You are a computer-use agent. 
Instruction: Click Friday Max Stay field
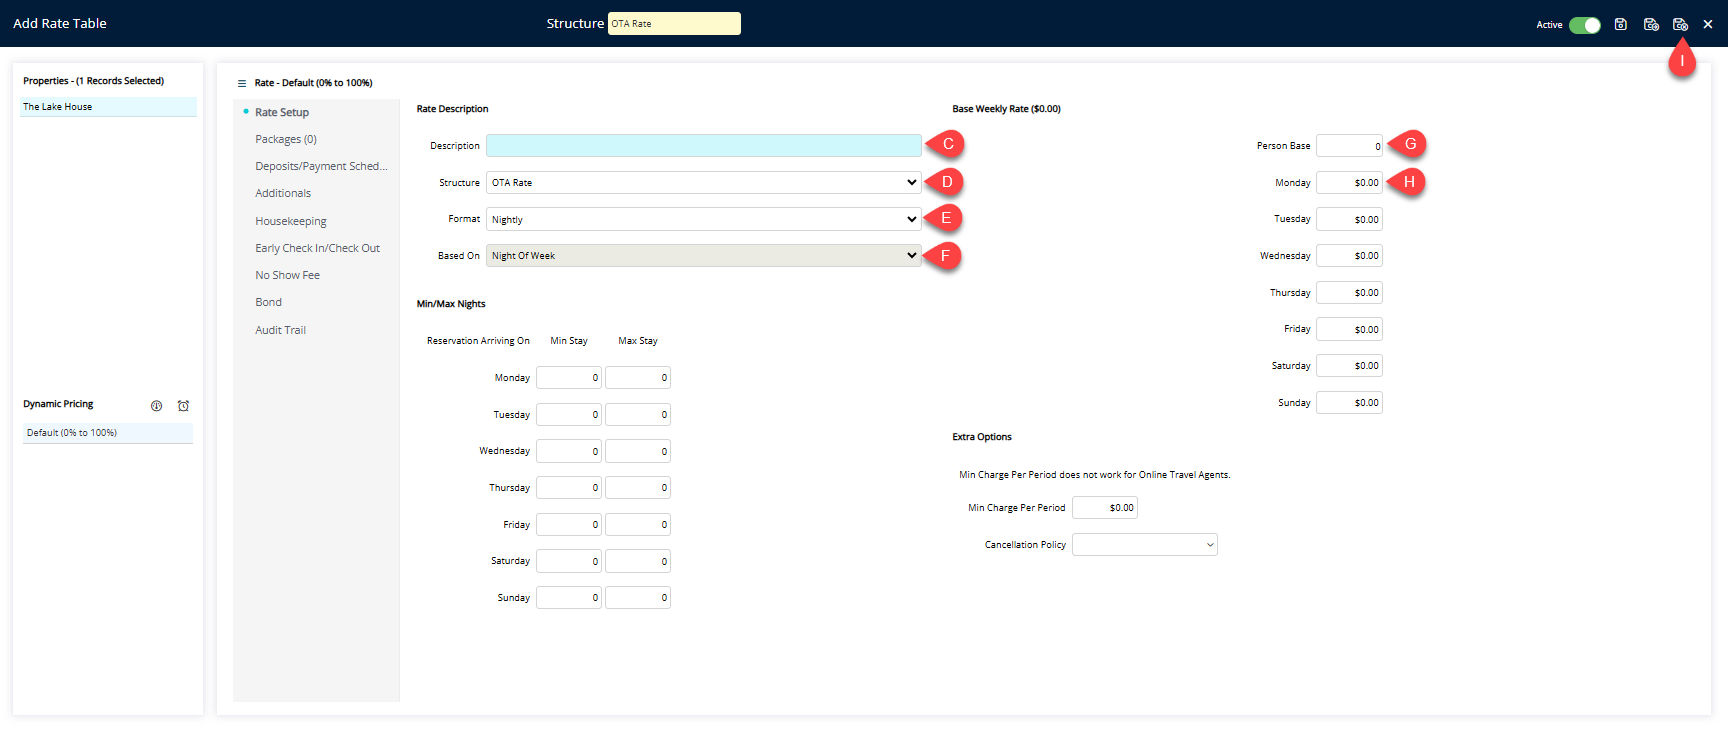pos(638,524)
